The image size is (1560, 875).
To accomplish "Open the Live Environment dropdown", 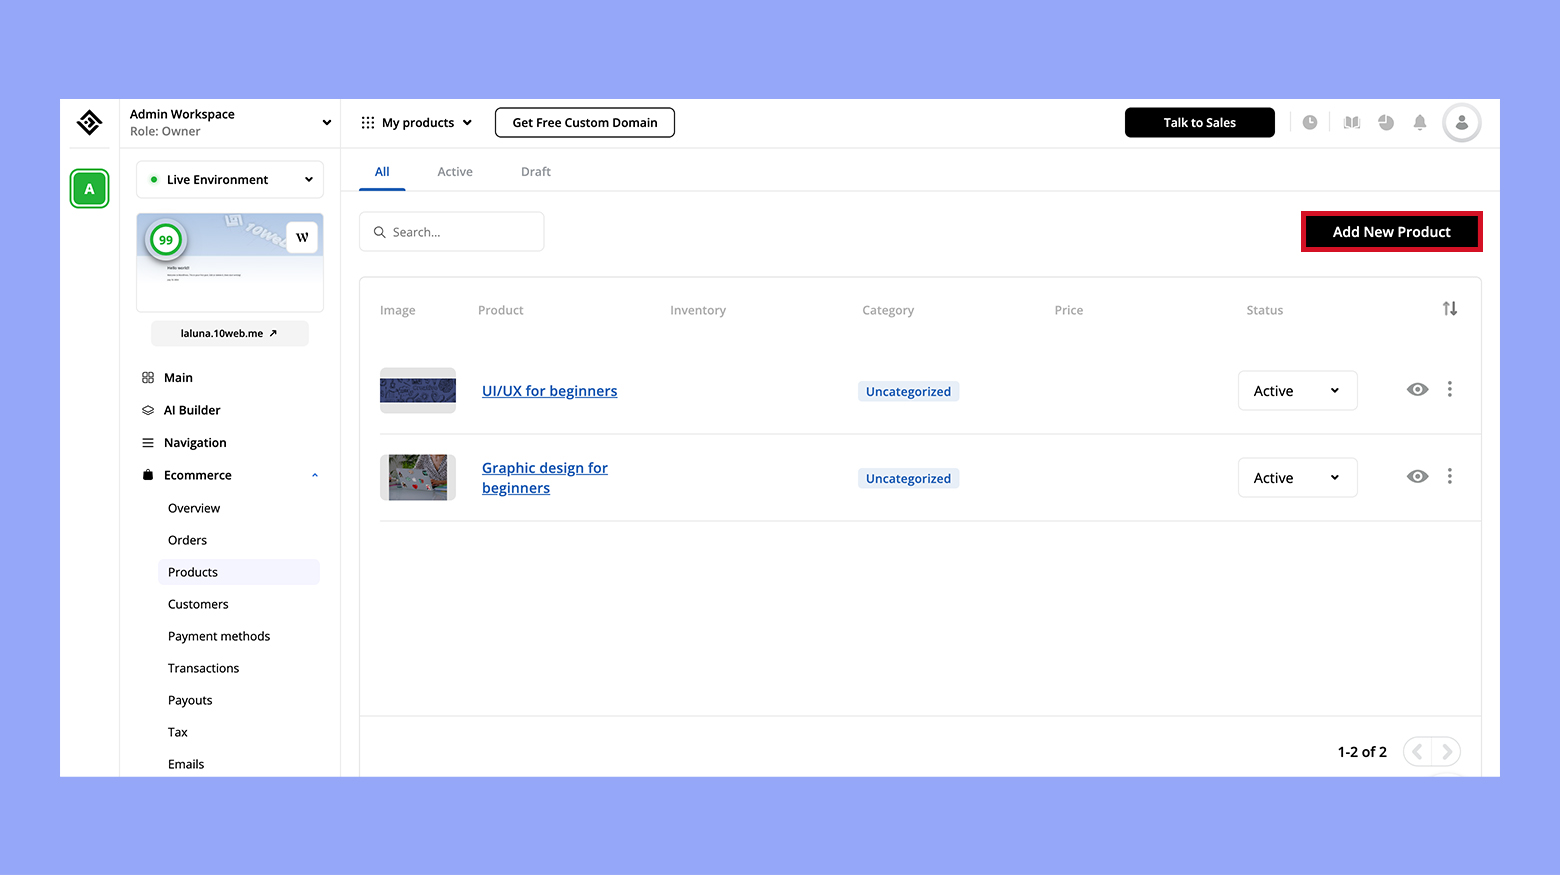I will point(229,179).
